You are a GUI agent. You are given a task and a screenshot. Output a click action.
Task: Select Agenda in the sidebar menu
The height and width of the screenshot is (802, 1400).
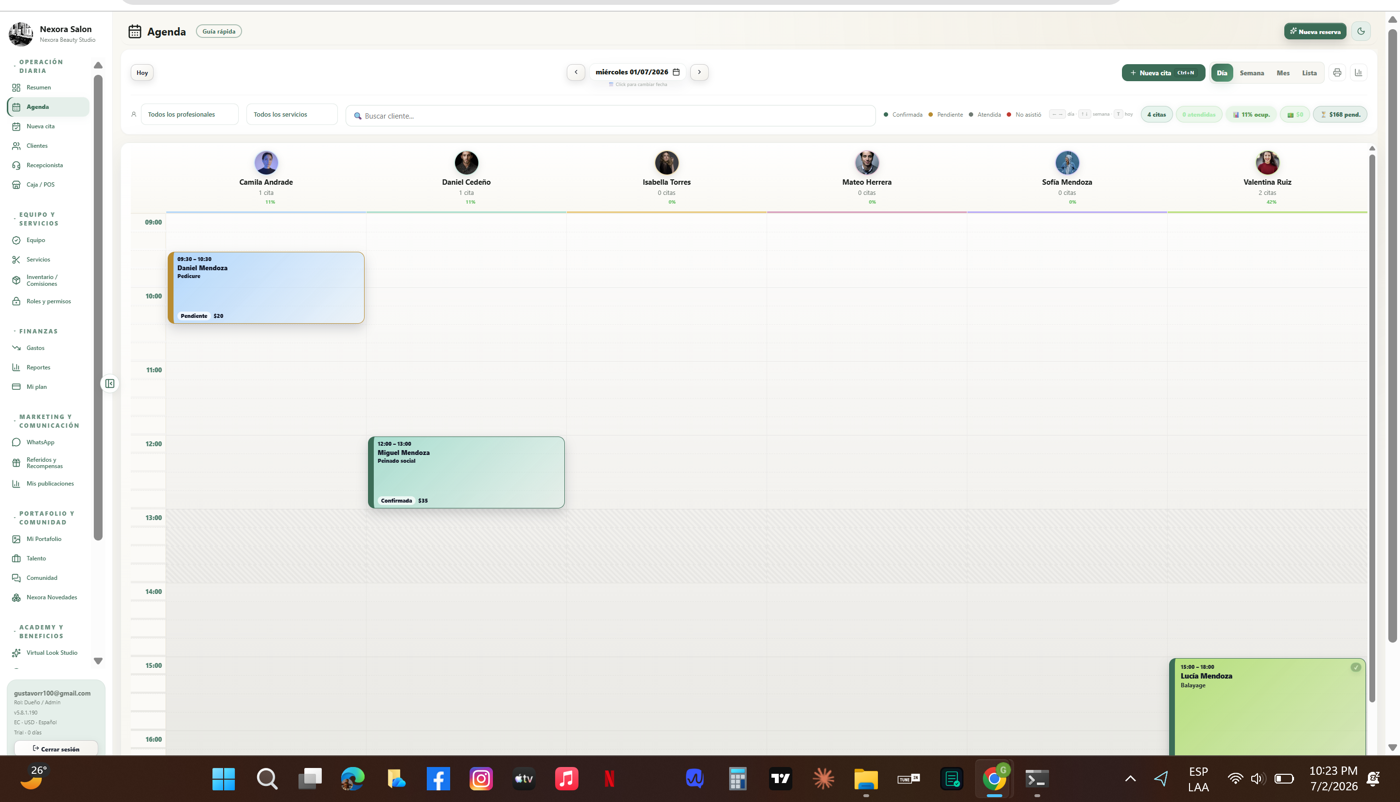click(49, 107)
